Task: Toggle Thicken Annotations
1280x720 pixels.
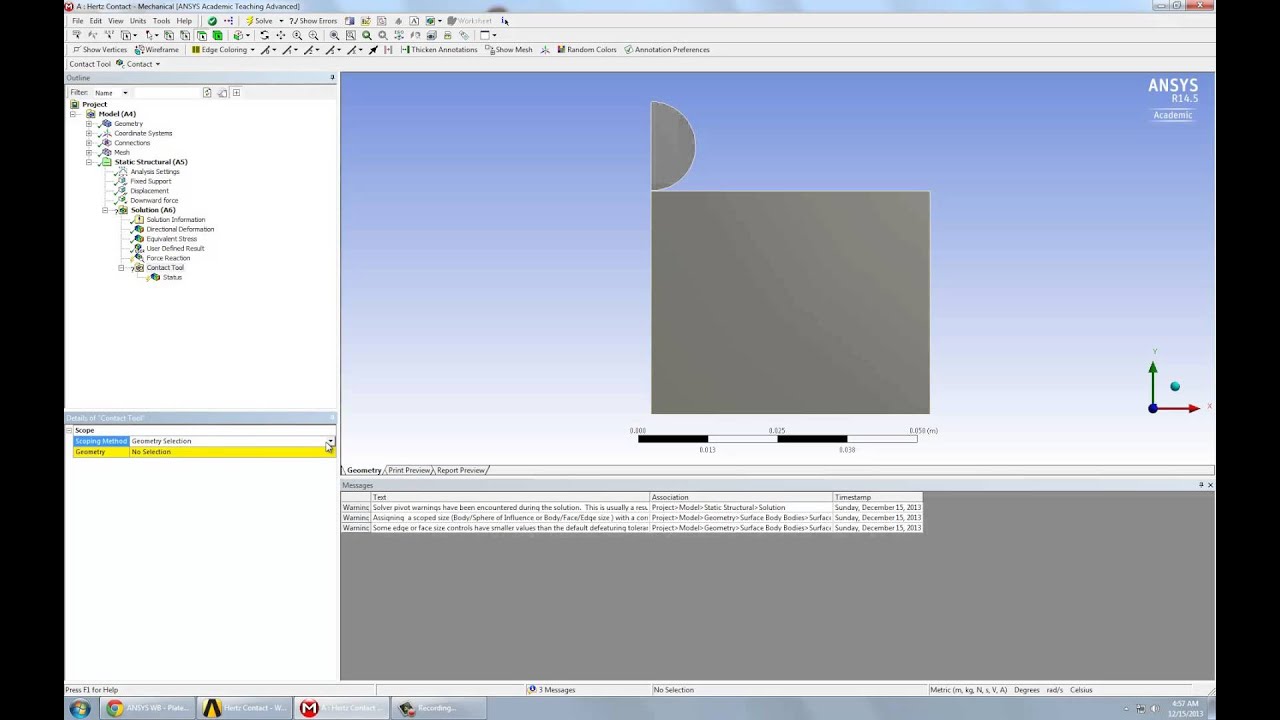Action: tap(438, 49)
